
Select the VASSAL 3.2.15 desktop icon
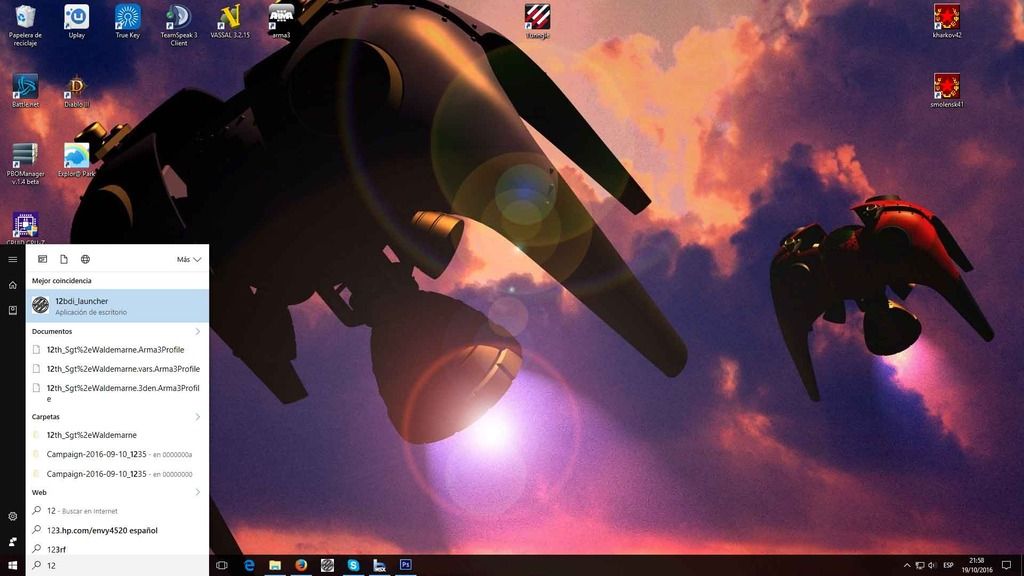(230, 22)
